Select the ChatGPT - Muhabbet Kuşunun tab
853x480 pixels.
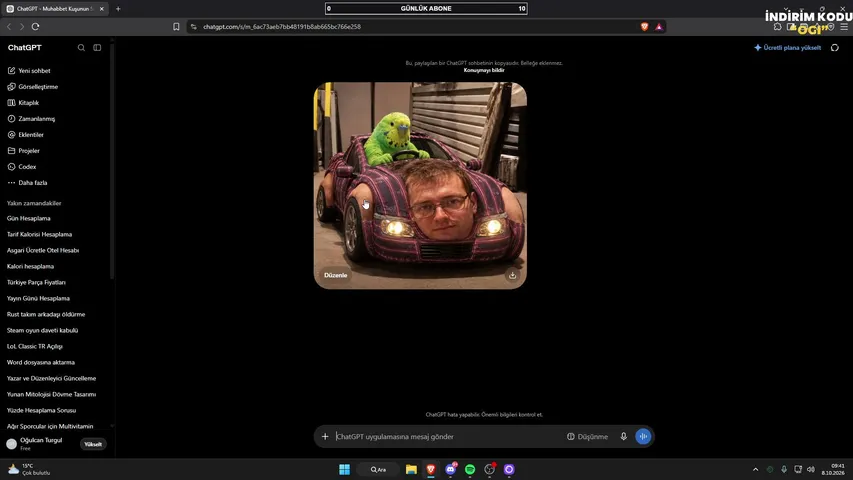point(54,9)
